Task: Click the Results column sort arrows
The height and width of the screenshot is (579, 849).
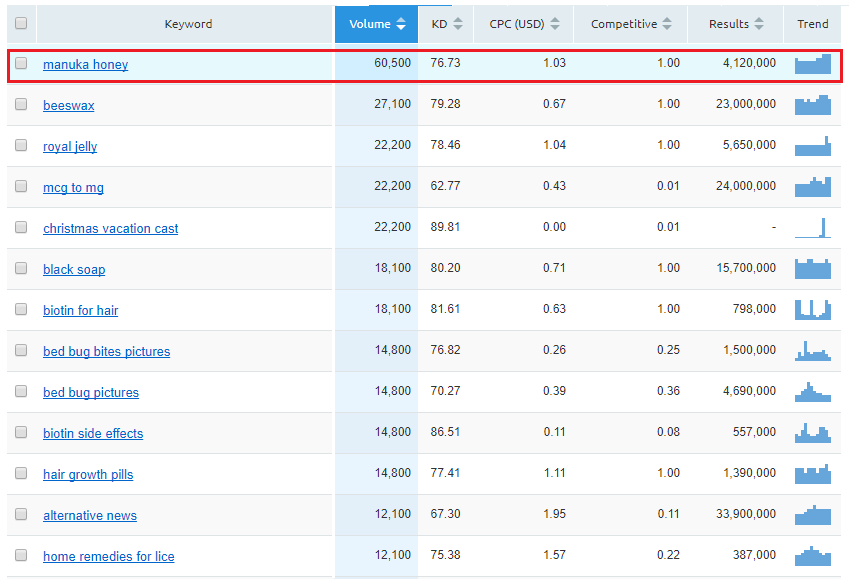Action: pyautogui.click(x=759, y=24)
